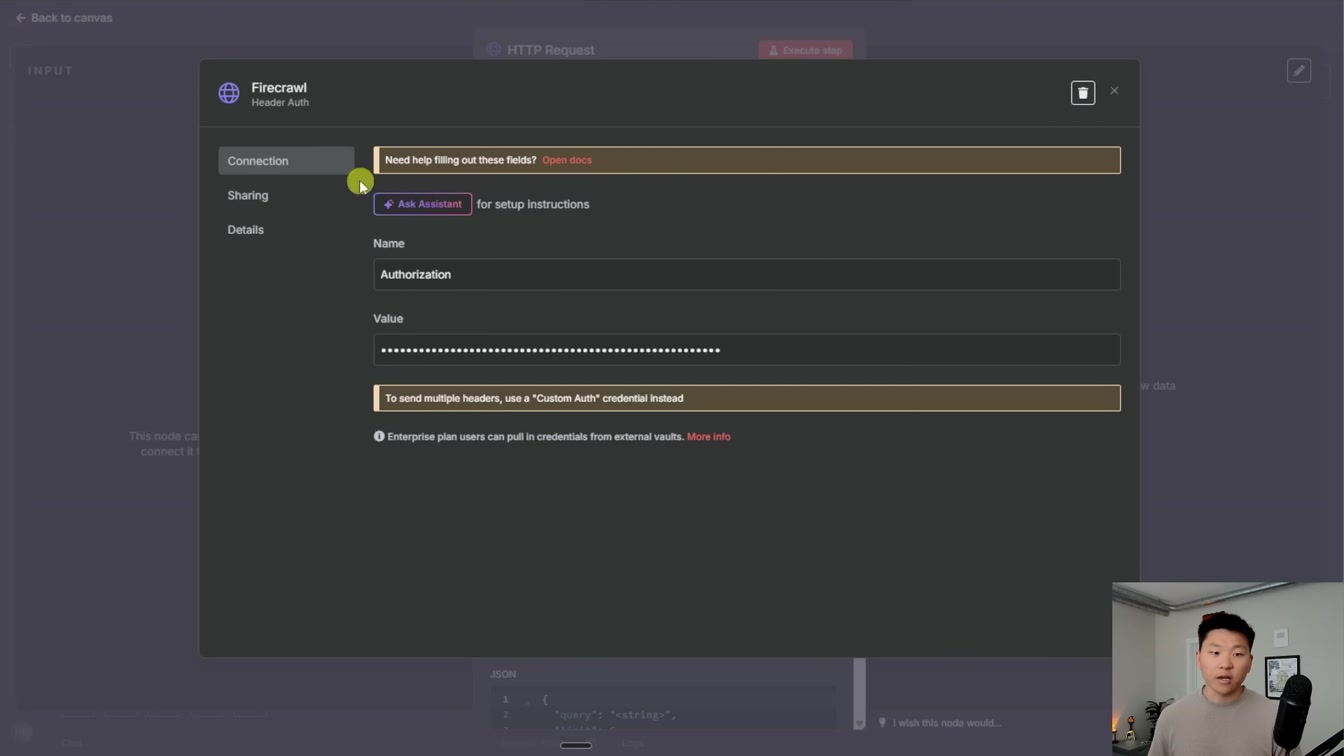
Task: Focus the Name field containing Authorization
Action: click(x=747, y=274)
